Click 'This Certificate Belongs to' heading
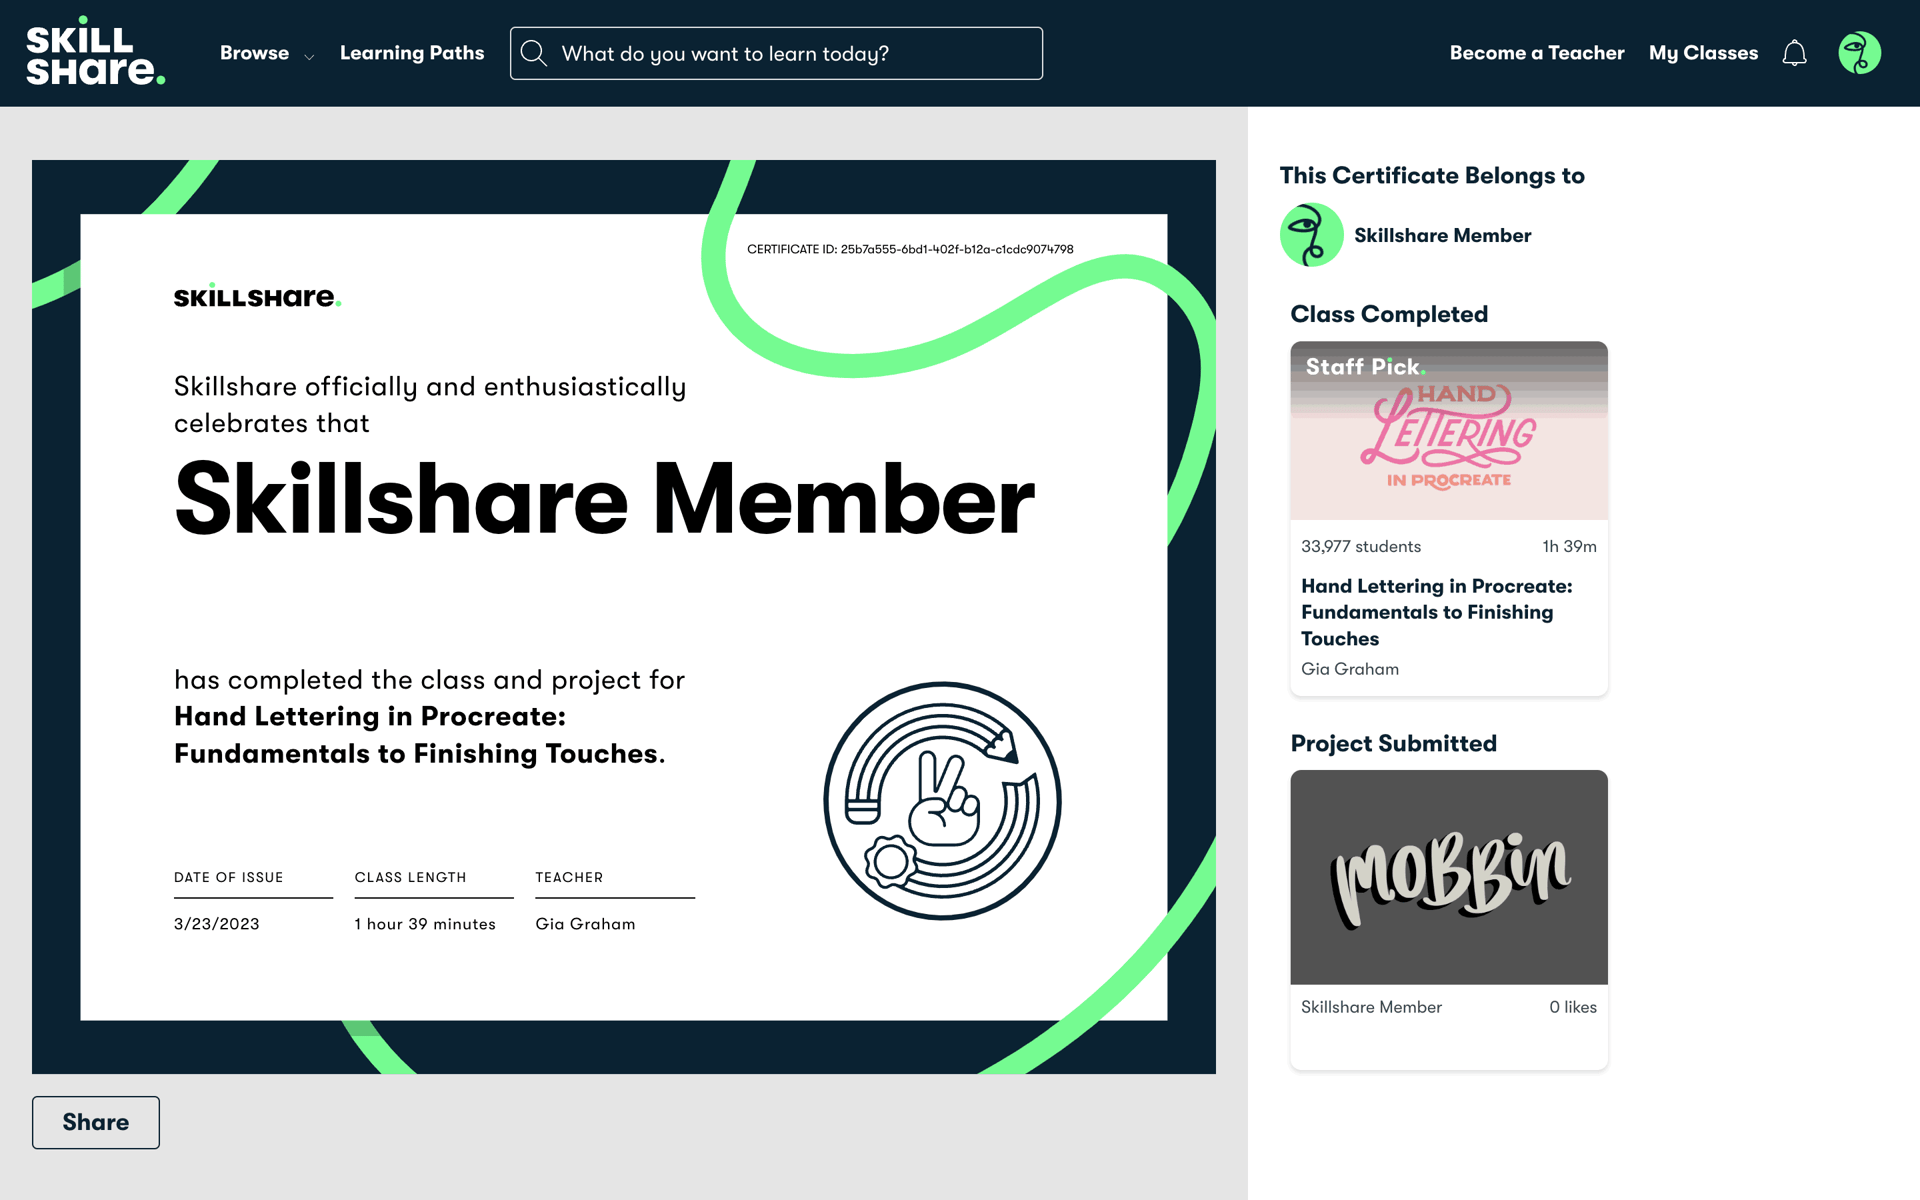Image resolution: width=1920 pixels, height=1200 pixels. click(x=1432, y=176)
